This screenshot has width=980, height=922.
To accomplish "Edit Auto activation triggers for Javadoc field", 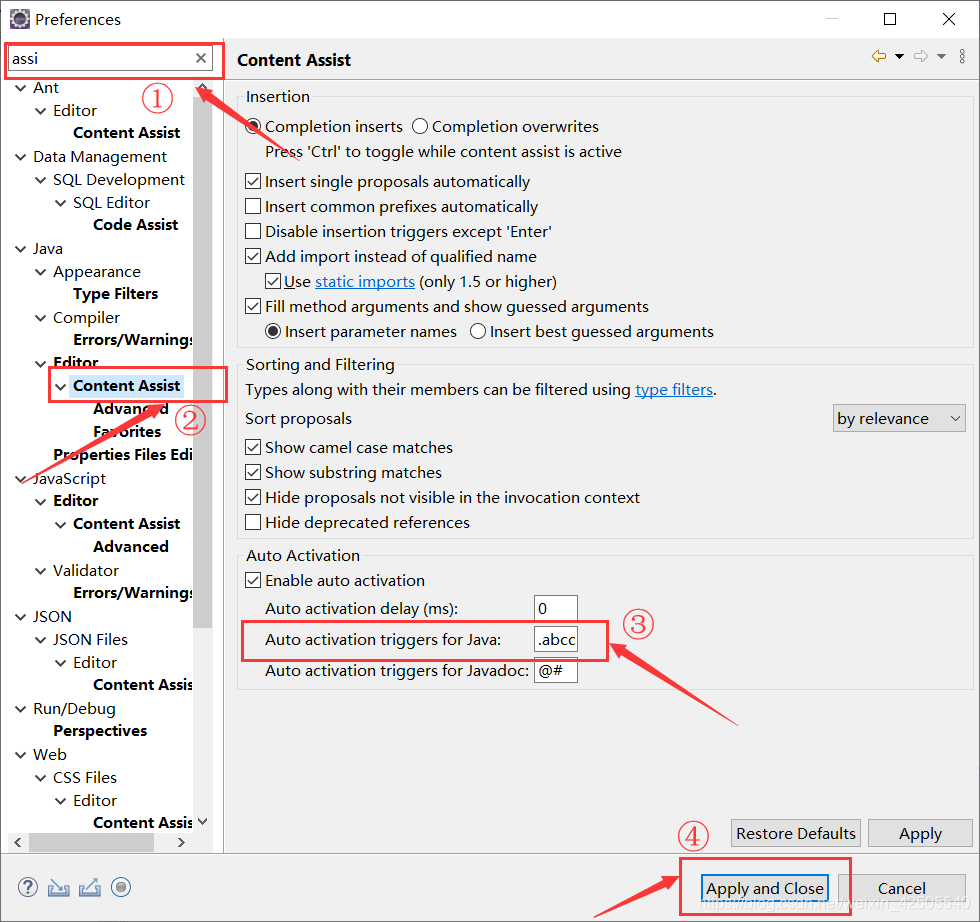I will pos(556,671).
